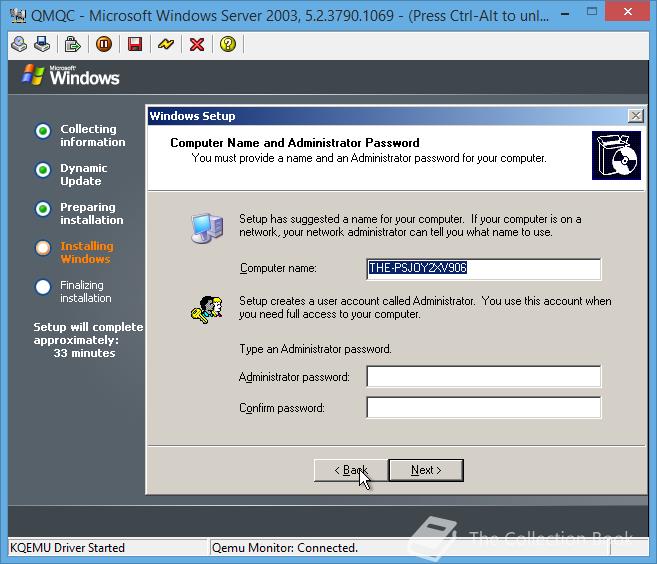Close the QMQC window
The width and height of the screenshot is (657, 564).
pyautogui.click(x=628, y=11)
